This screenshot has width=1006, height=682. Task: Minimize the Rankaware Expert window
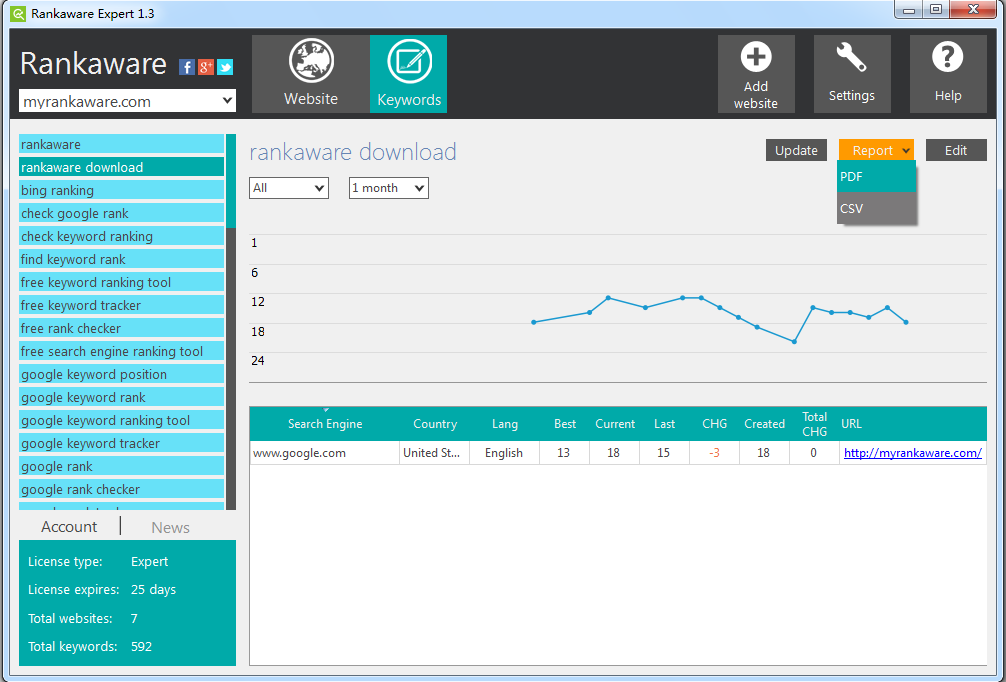point(908,10)
